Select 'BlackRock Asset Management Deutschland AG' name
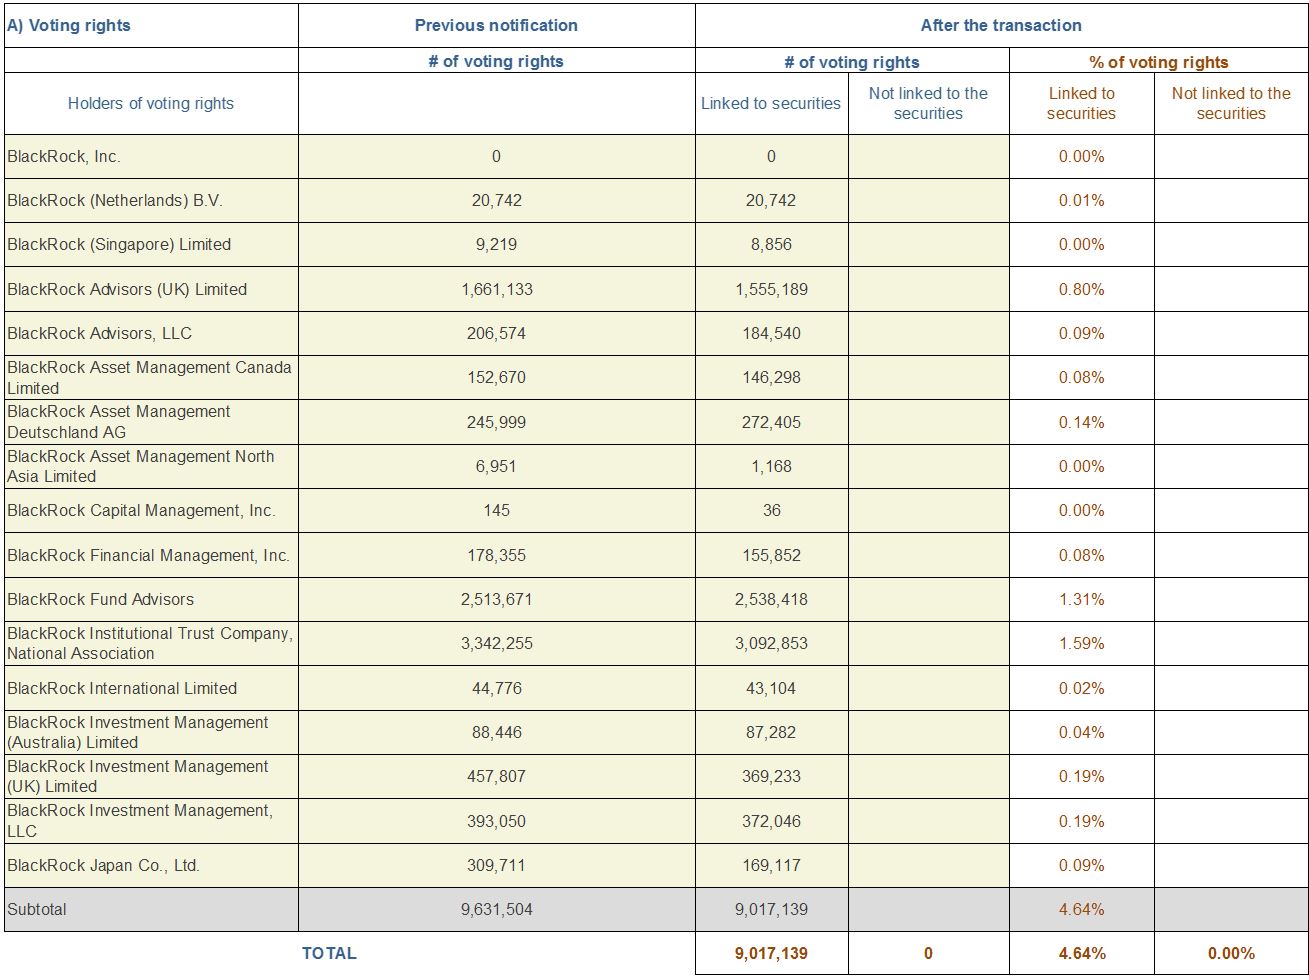The width and height of the screenshot is (1309, 980). tap(119, 422)
